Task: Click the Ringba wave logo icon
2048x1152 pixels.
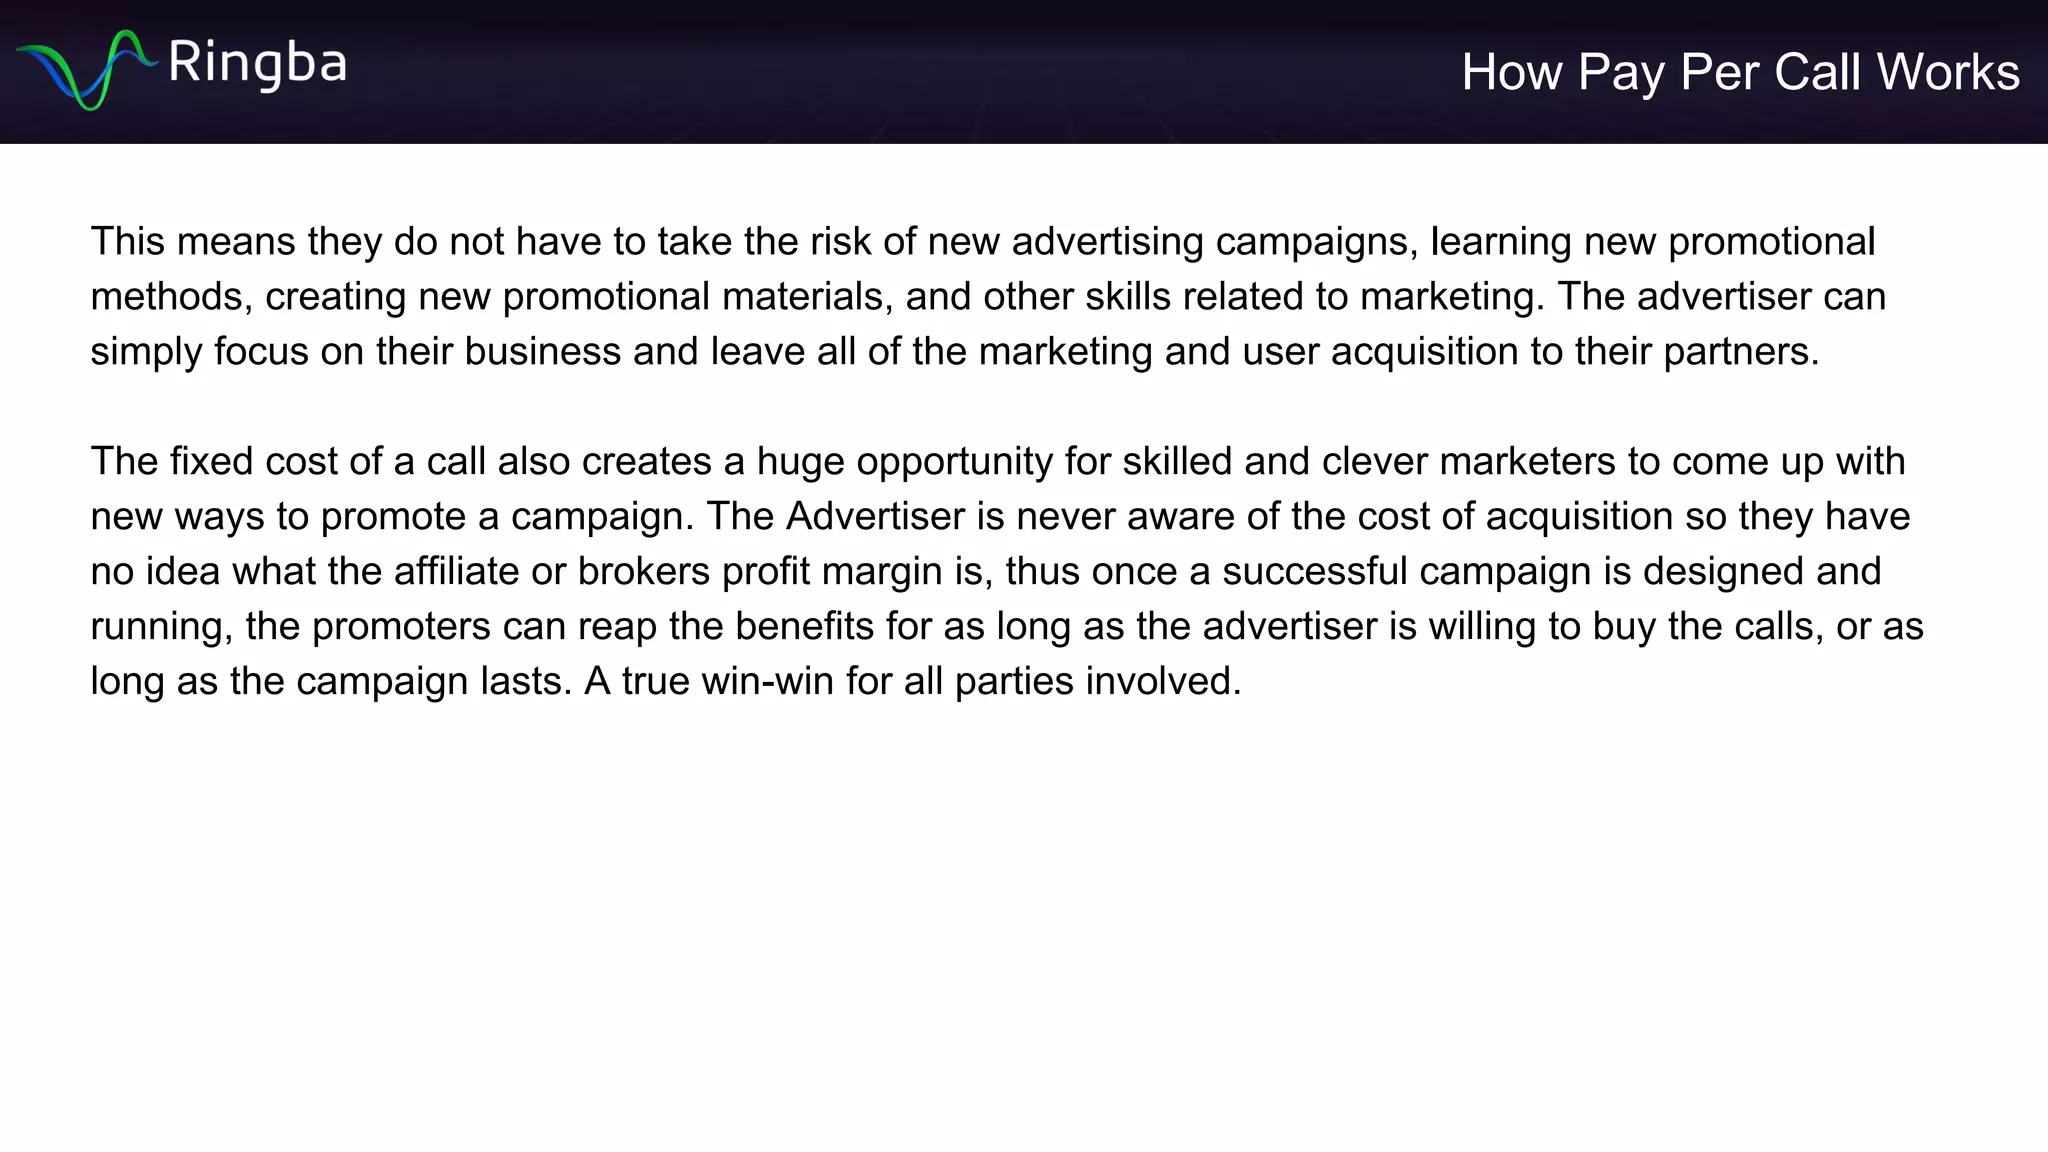Action: 87,70
